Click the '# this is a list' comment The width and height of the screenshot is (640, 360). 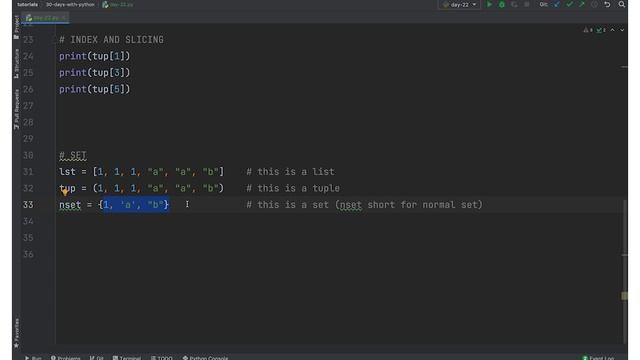click(291, 172)
